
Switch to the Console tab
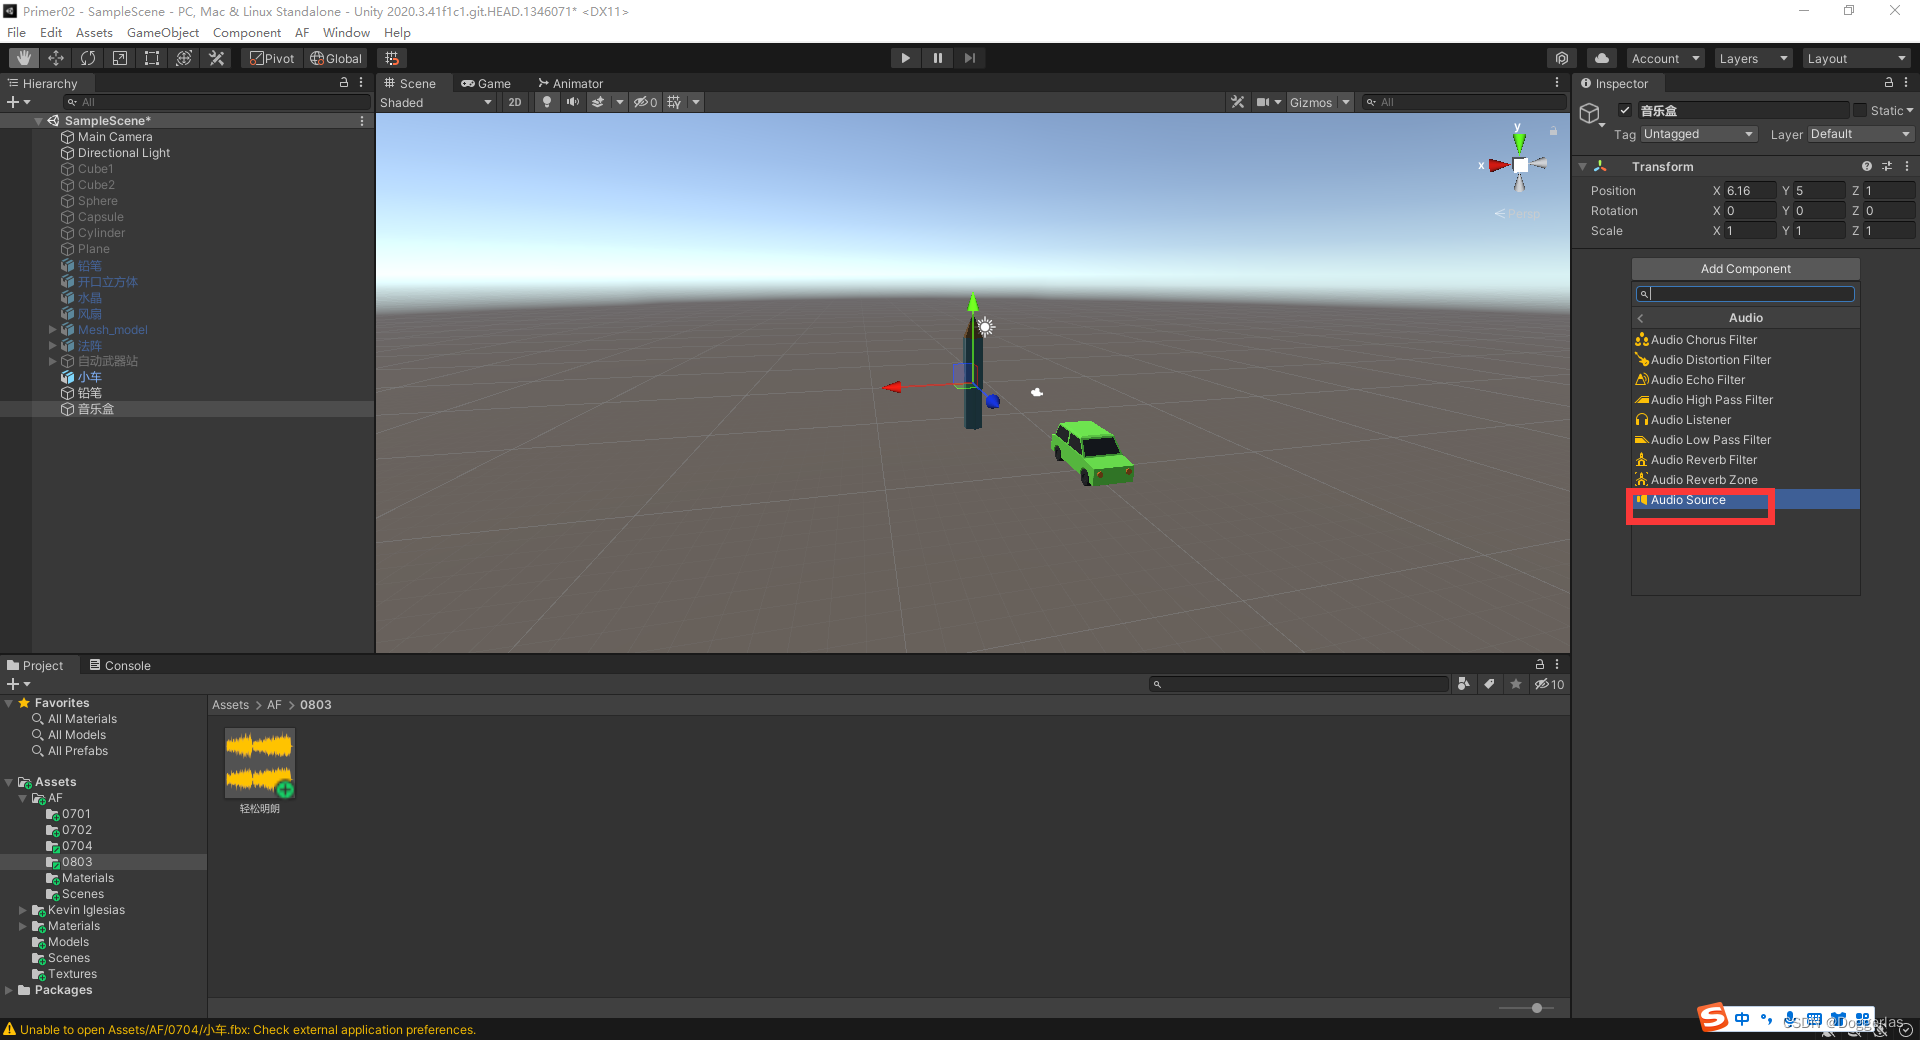[x=120, y=665]
